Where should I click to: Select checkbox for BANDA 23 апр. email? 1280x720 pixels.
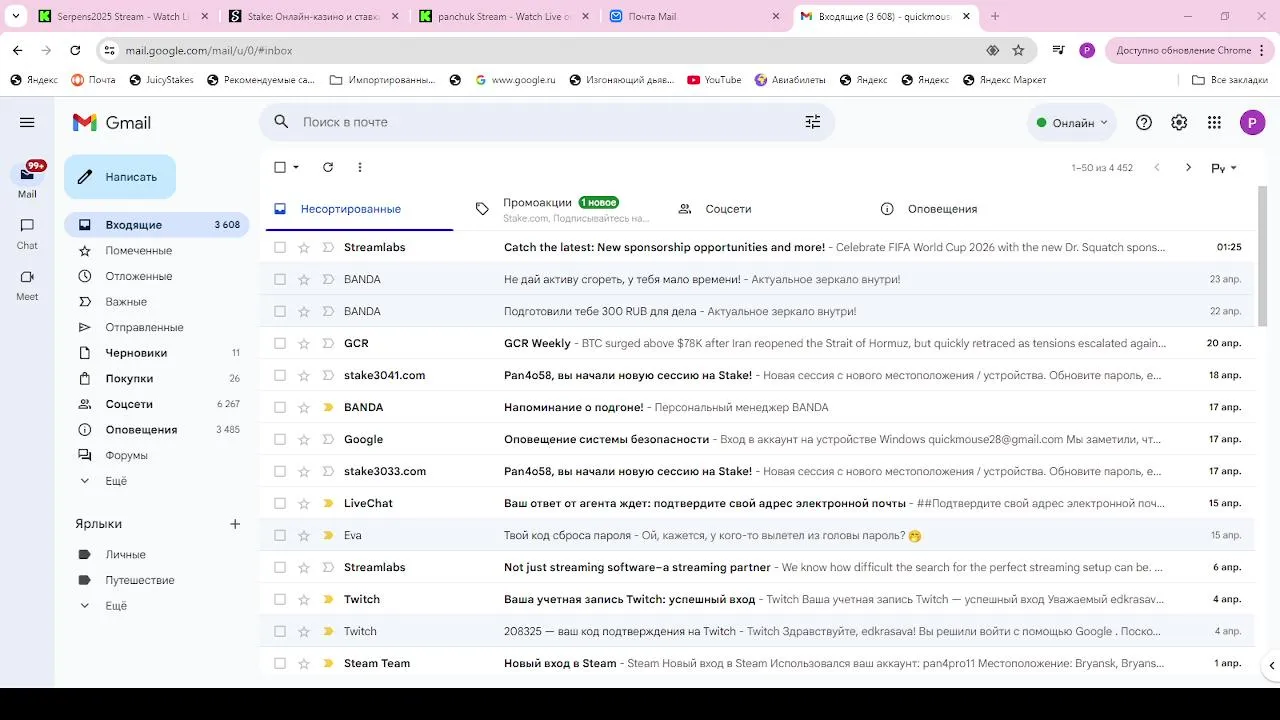[280, 279]
